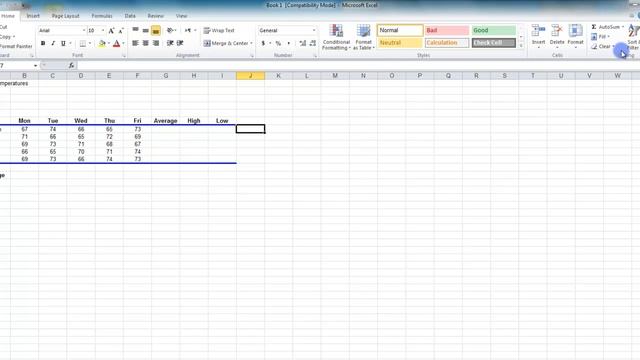The height and width of the screenshot is (360, 640).
Task: Select highlighted Bottom Align icon
Action: [156, 30]
